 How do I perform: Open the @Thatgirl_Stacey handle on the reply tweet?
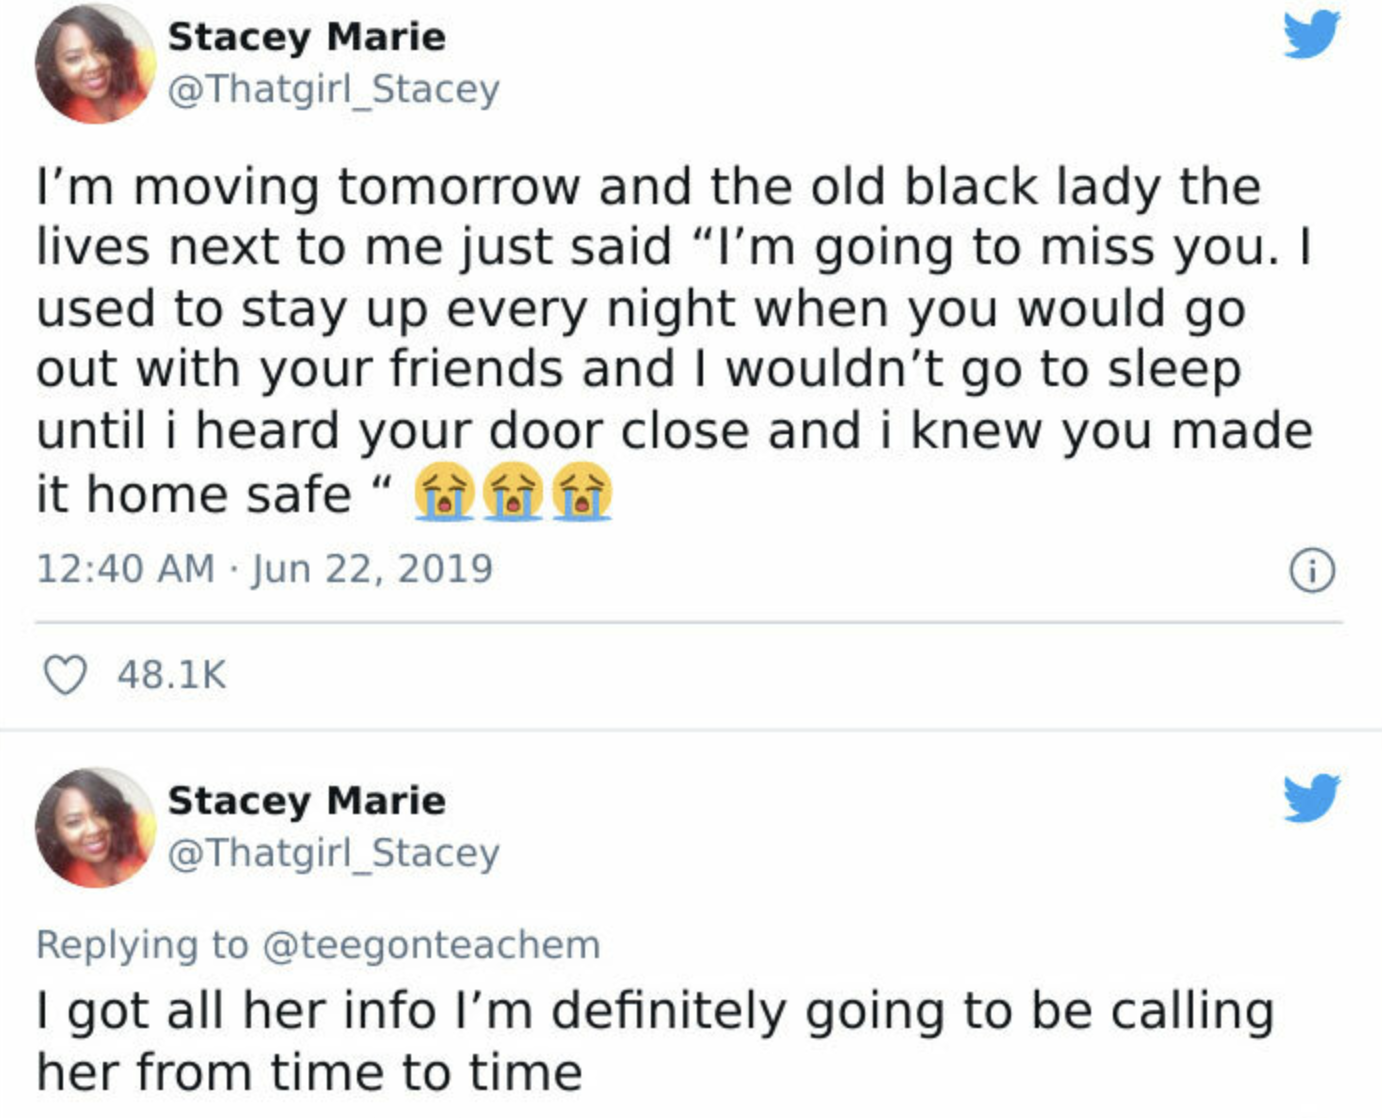333,853
